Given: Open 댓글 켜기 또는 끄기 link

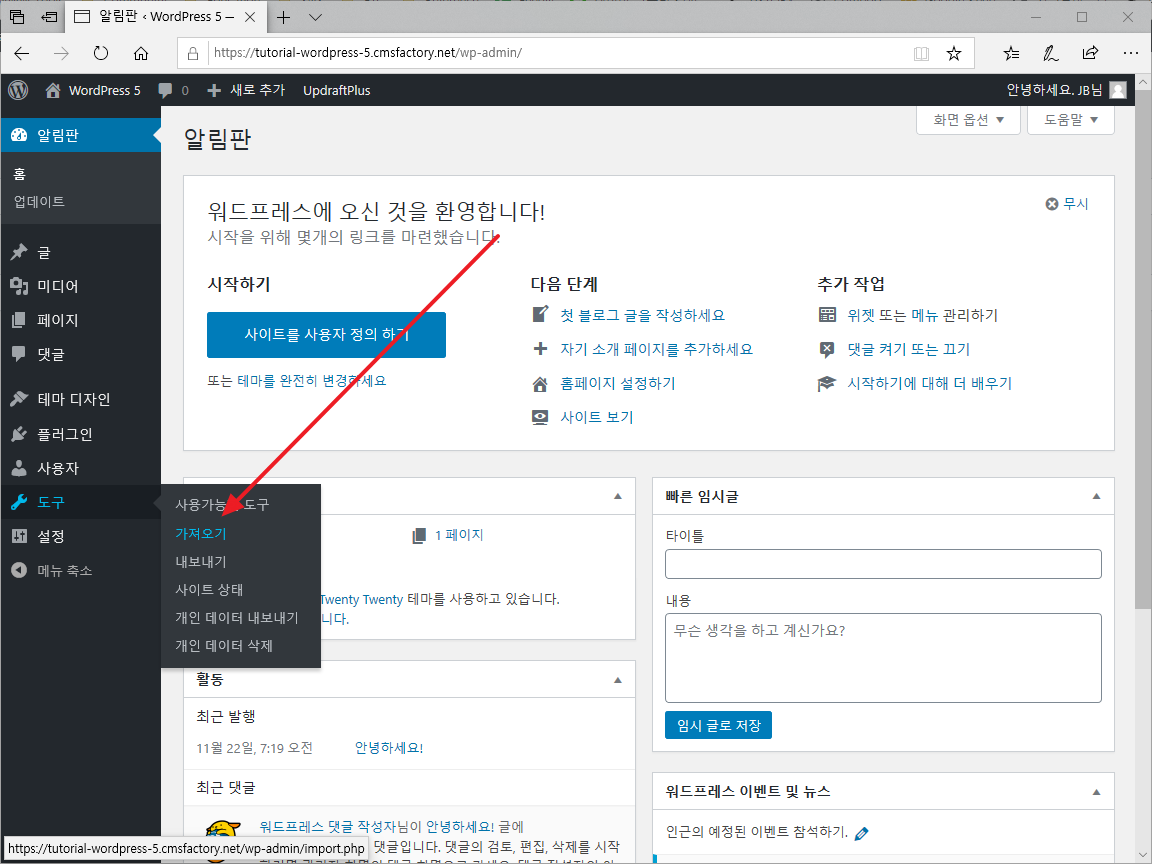Looking at the screenshot, I should [908, 349].
